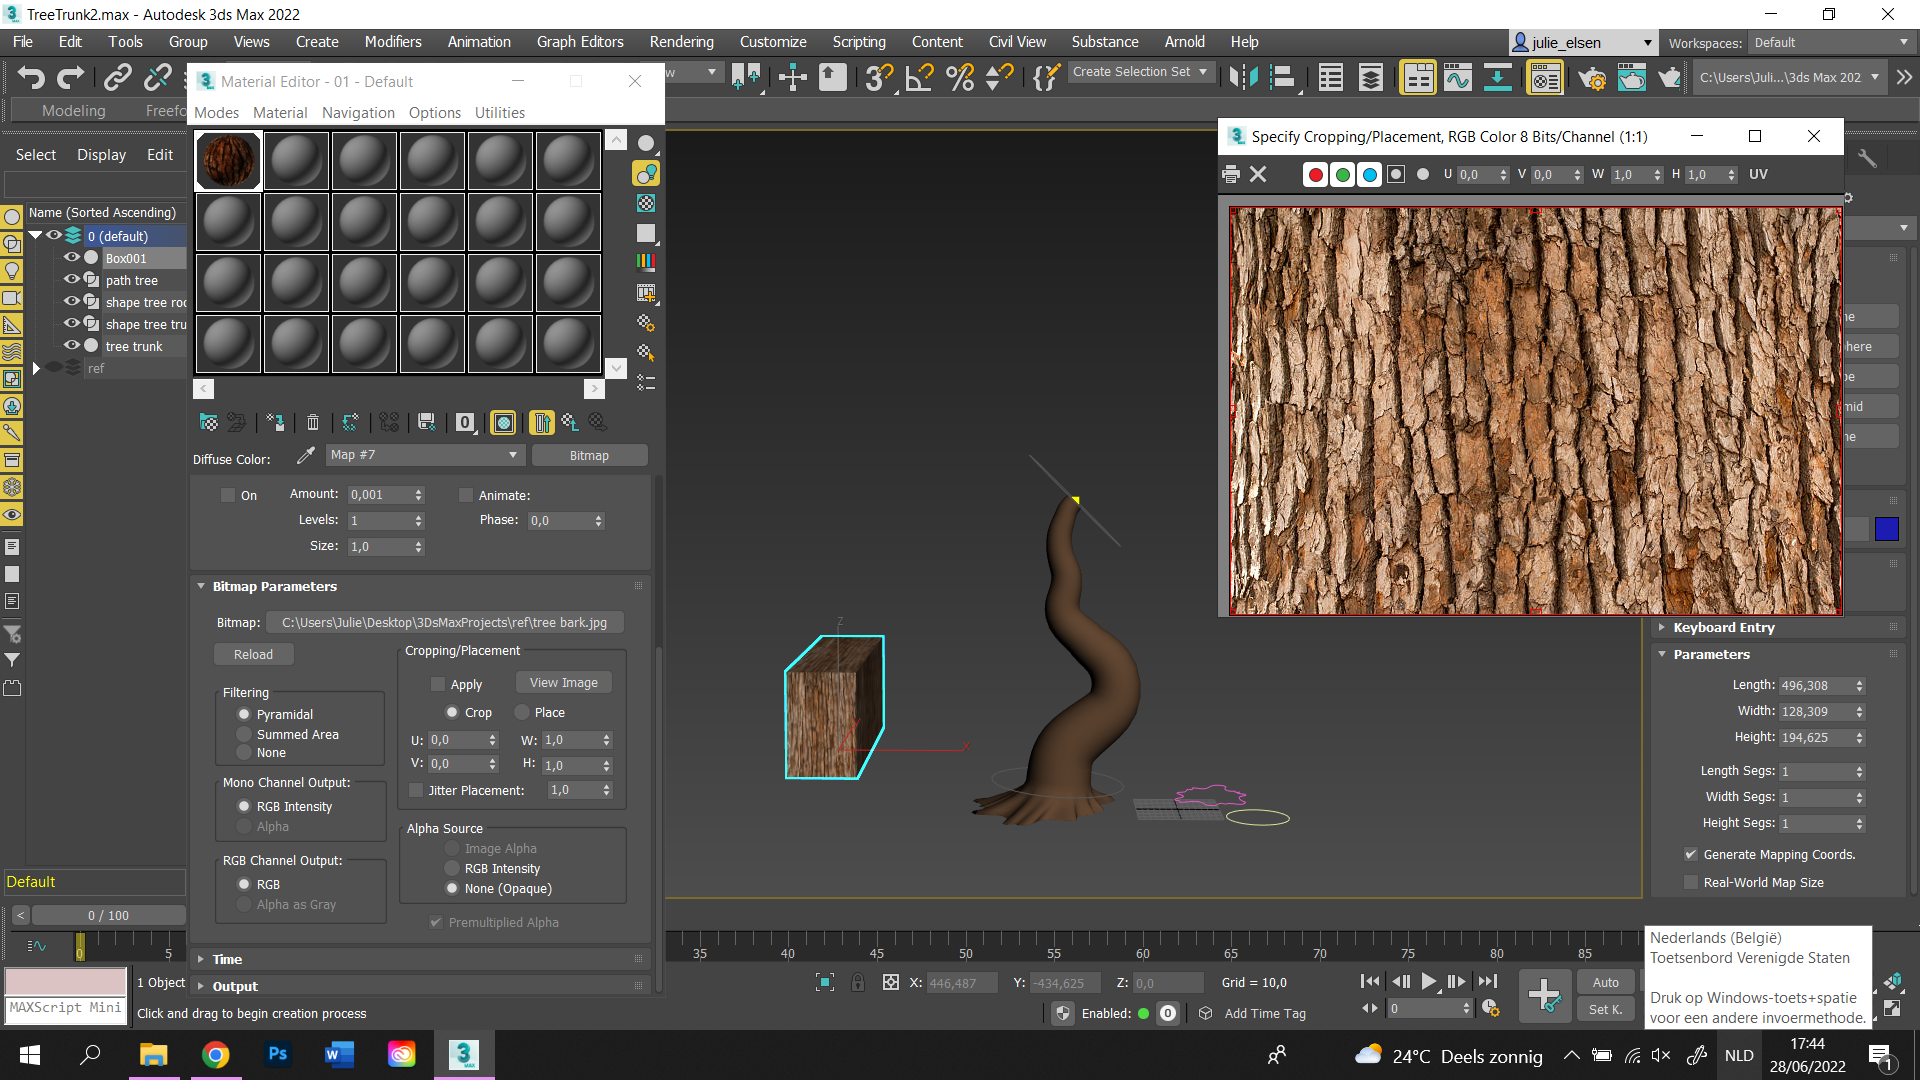This screenshot has height=1080, width=1920.
Task: Enable the Apply checkbox under Cropping/Placement
Action: coord(437,684)
